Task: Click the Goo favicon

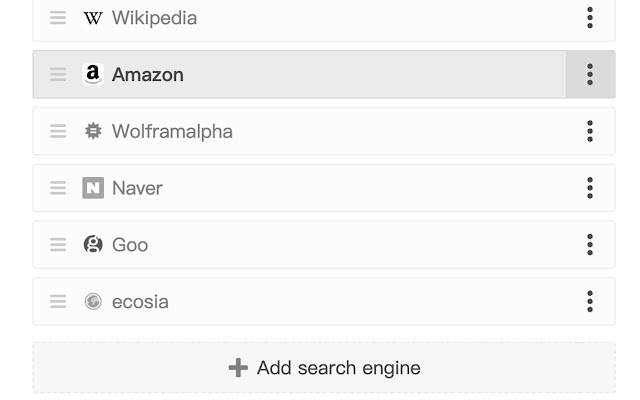Action: 93,244
